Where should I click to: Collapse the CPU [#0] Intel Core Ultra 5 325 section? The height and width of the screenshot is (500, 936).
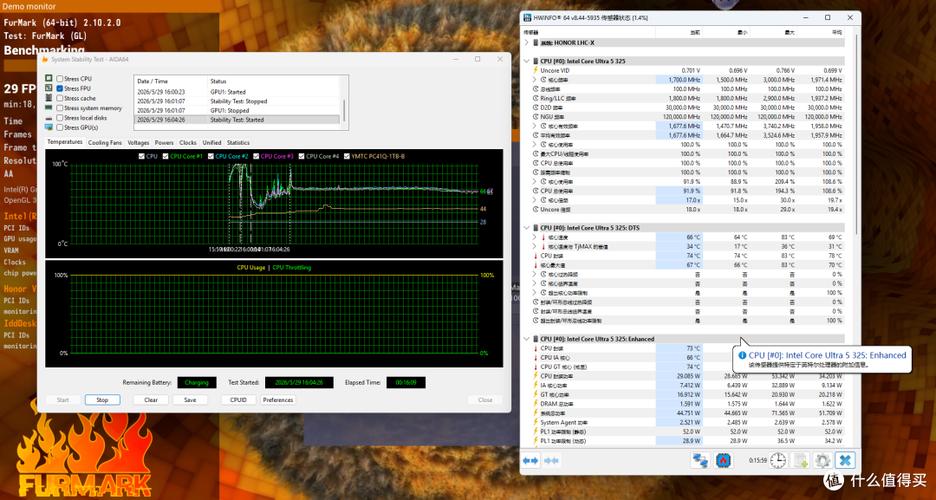coord(526,61)
